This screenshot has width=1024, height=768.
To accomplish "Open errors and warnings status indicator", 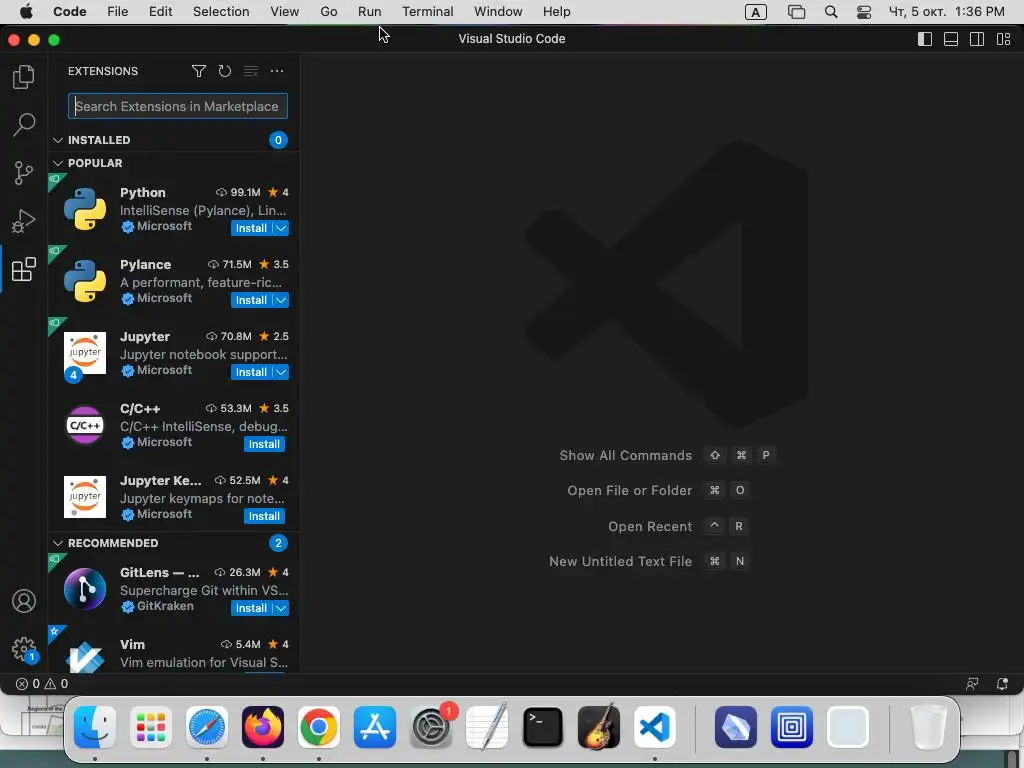I will pos(42,684).
